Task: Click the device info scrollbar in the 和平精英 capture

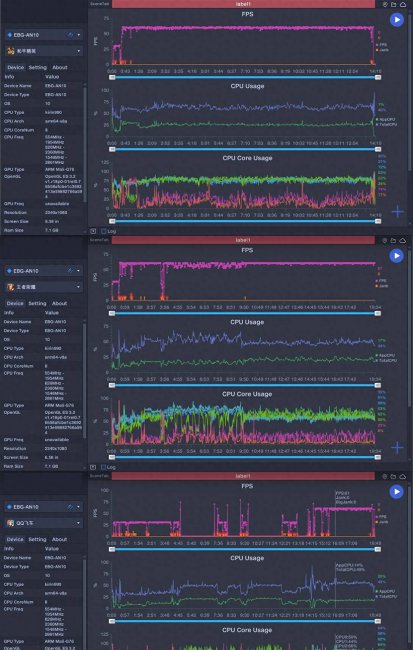Action: [x=85, y=143]
